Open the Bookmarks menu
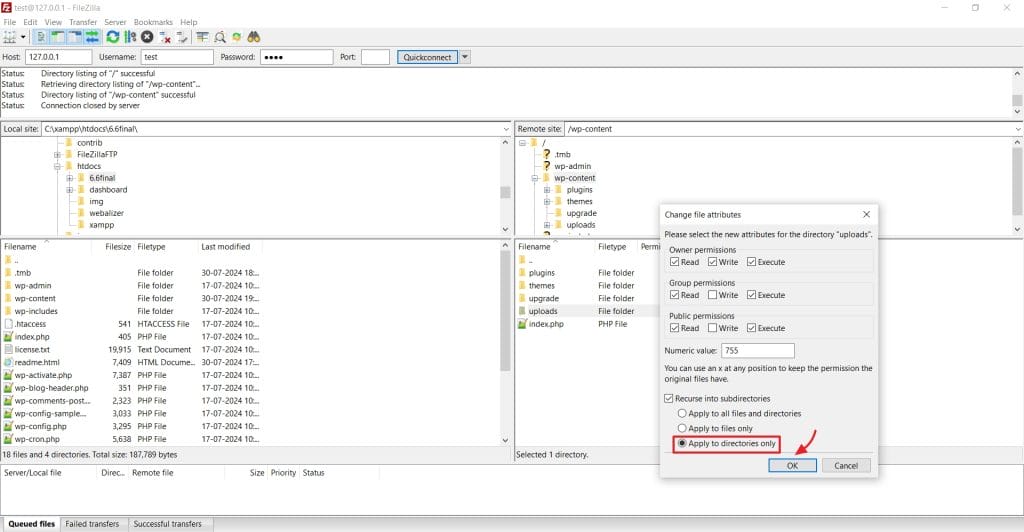 coord(153,22)
